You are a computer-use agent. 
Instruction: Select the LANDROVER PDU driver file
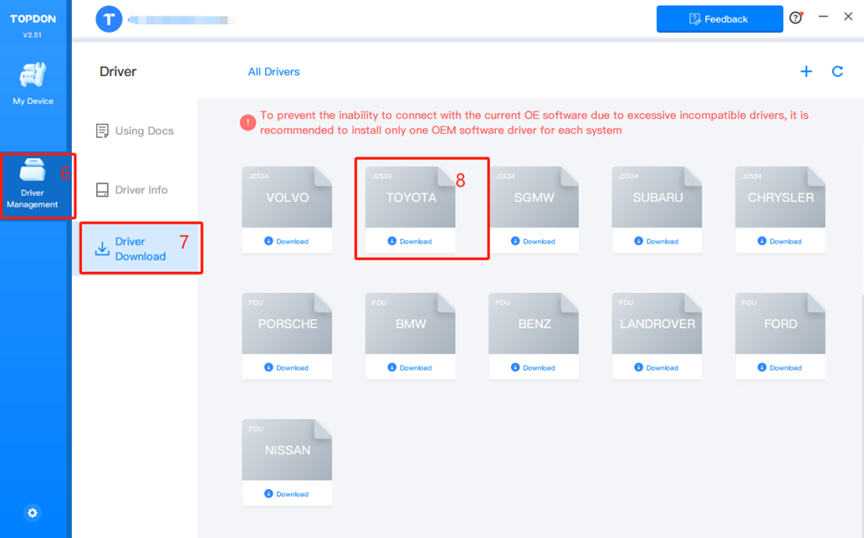657,323
